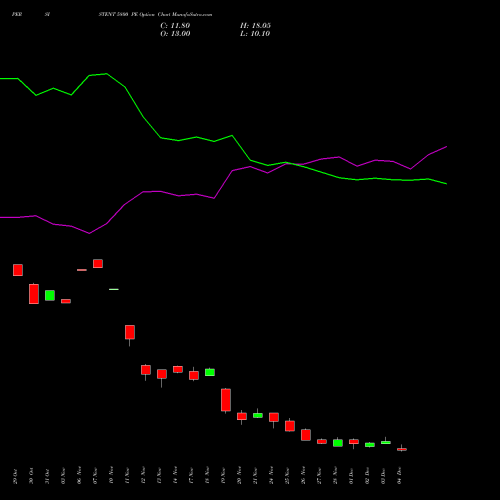500x500 pixels.
Task: Click the chart title ending in 'PE Option Chart'
Action: (155, 15)
